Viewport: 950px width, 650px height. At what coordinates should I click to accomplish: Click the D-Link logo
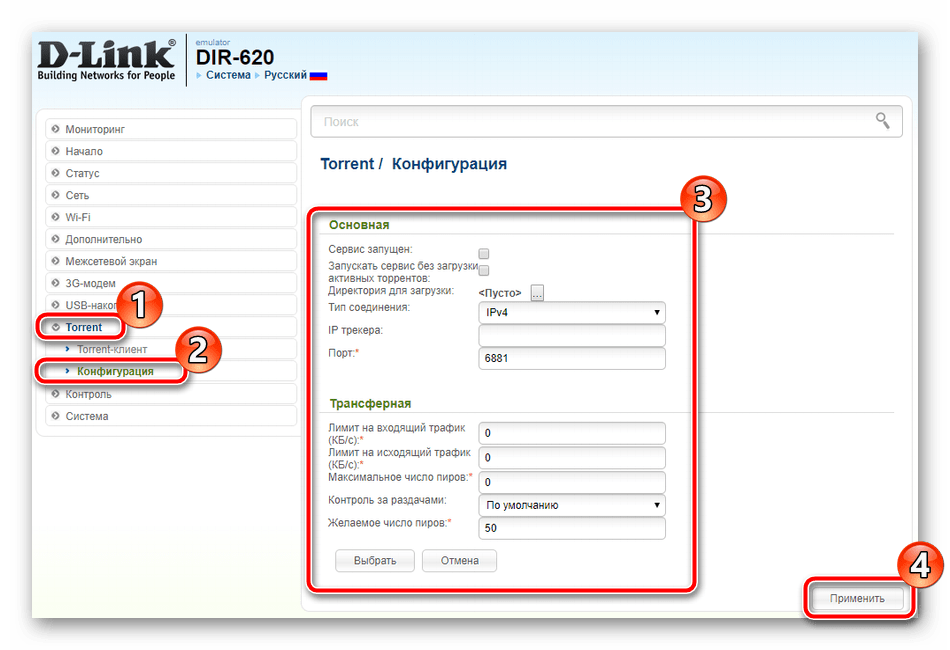pos(106,60)
